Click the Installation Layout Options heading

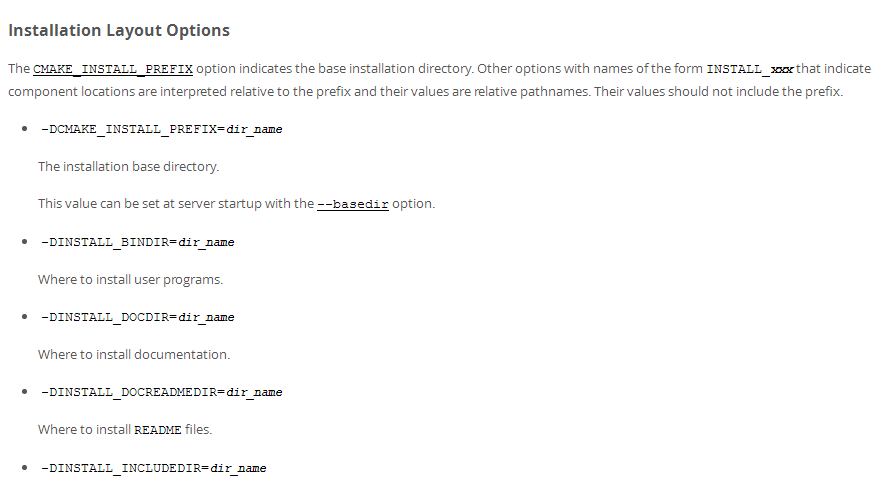(119, 30)
